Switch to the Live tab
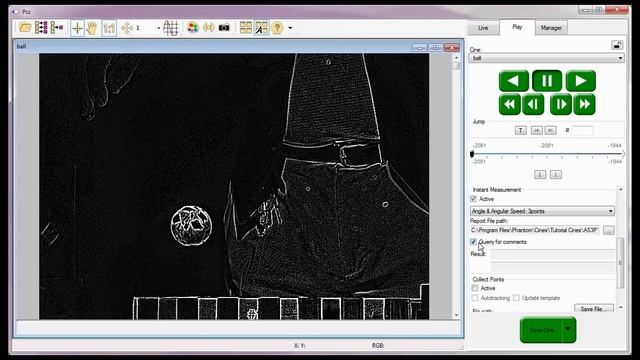 click(x=483, y=28)
